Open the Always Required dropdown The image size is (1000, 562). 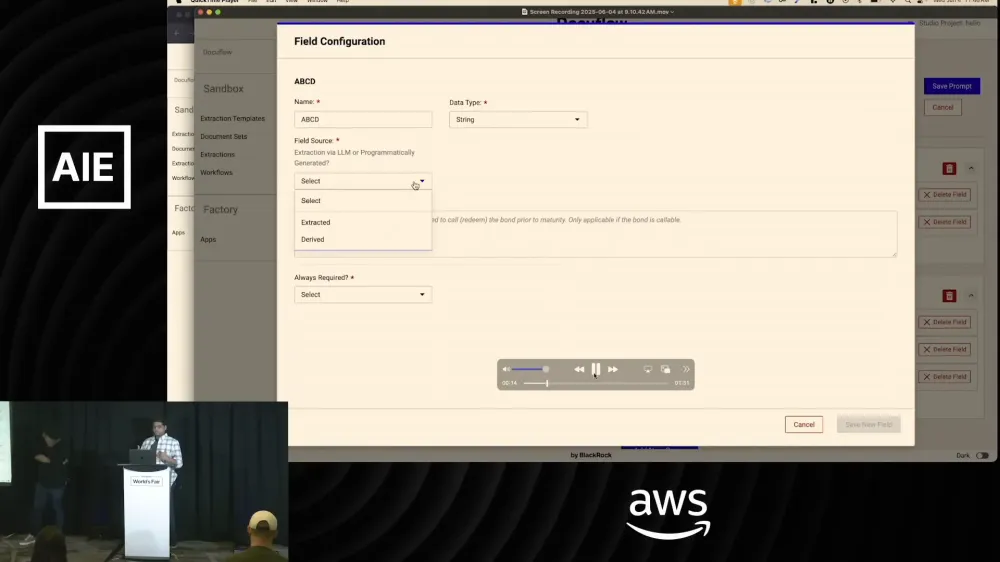(x=363, y=295)
